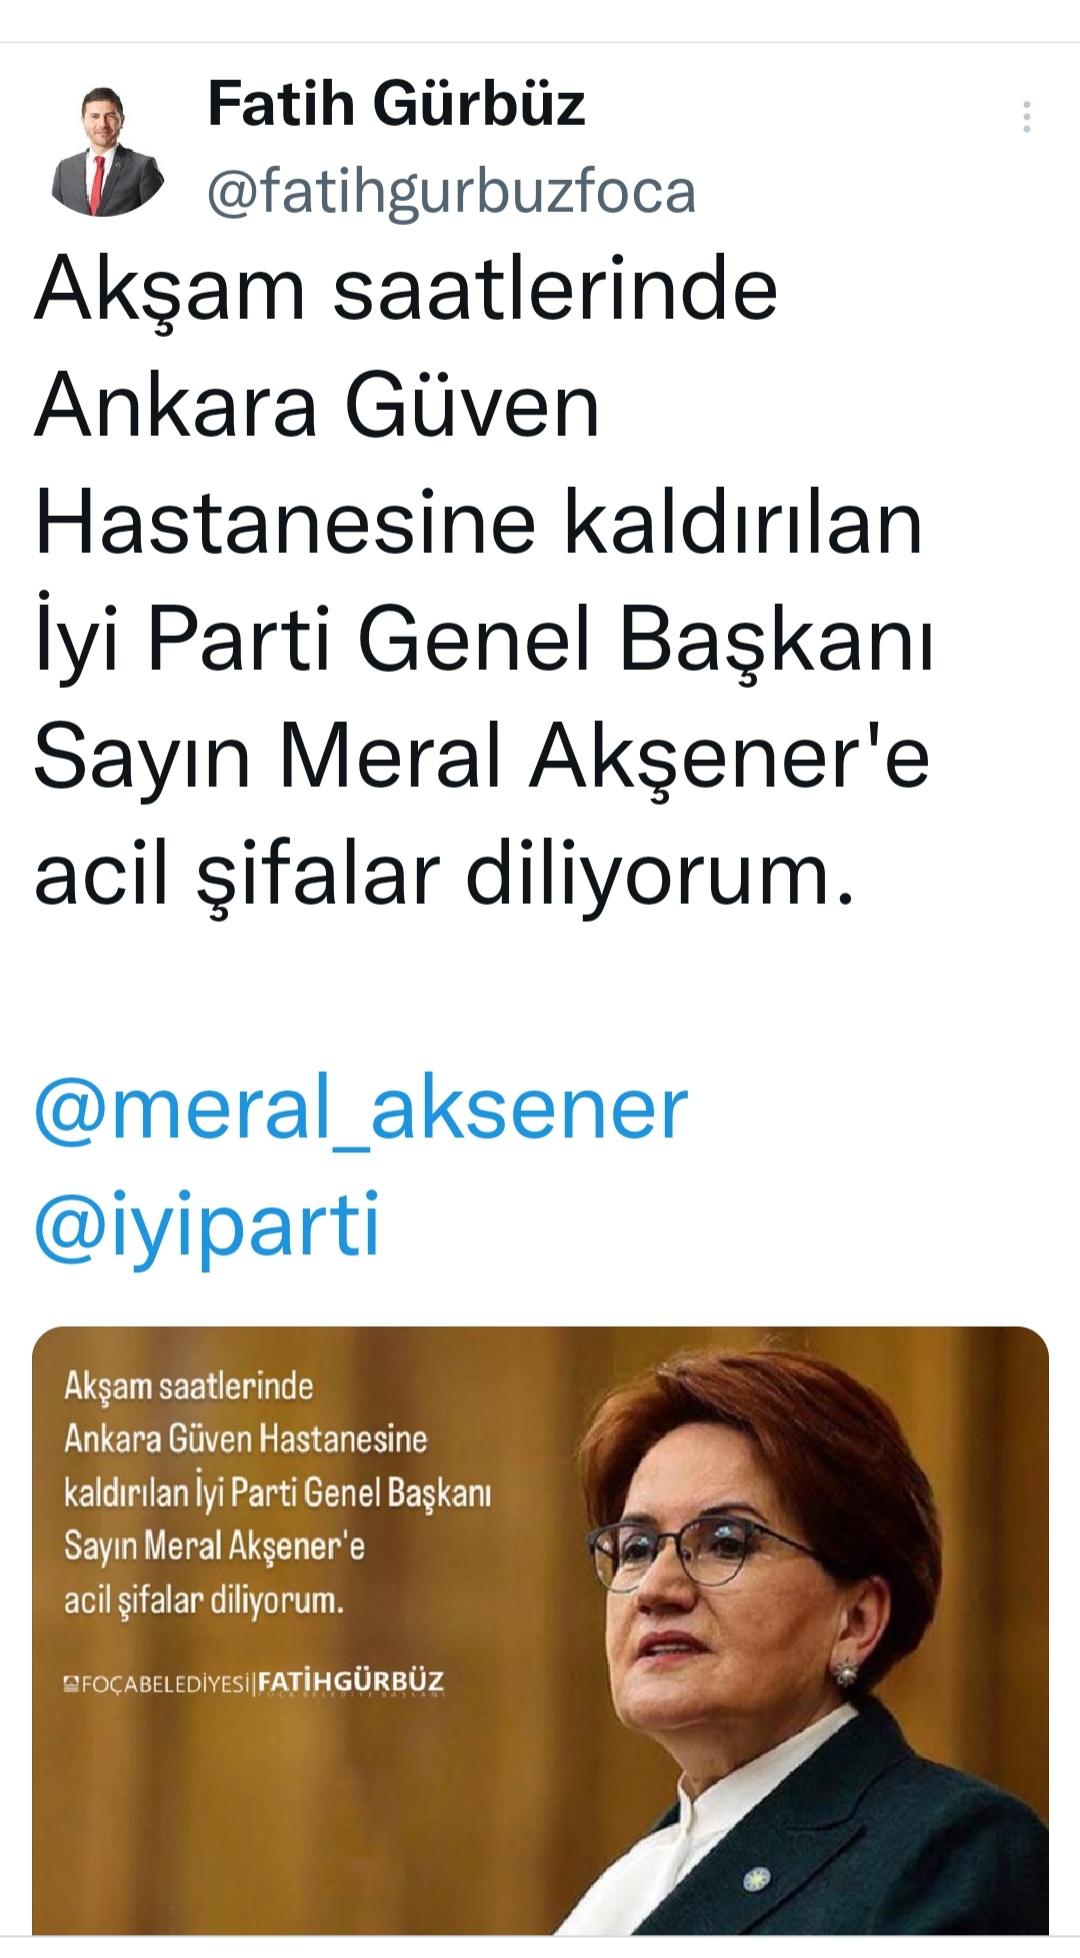This screenshot has height=1958, width=1080.
Task: Tap the 'Akşam saatlerinde' tweet text
Action: (406, 290)
